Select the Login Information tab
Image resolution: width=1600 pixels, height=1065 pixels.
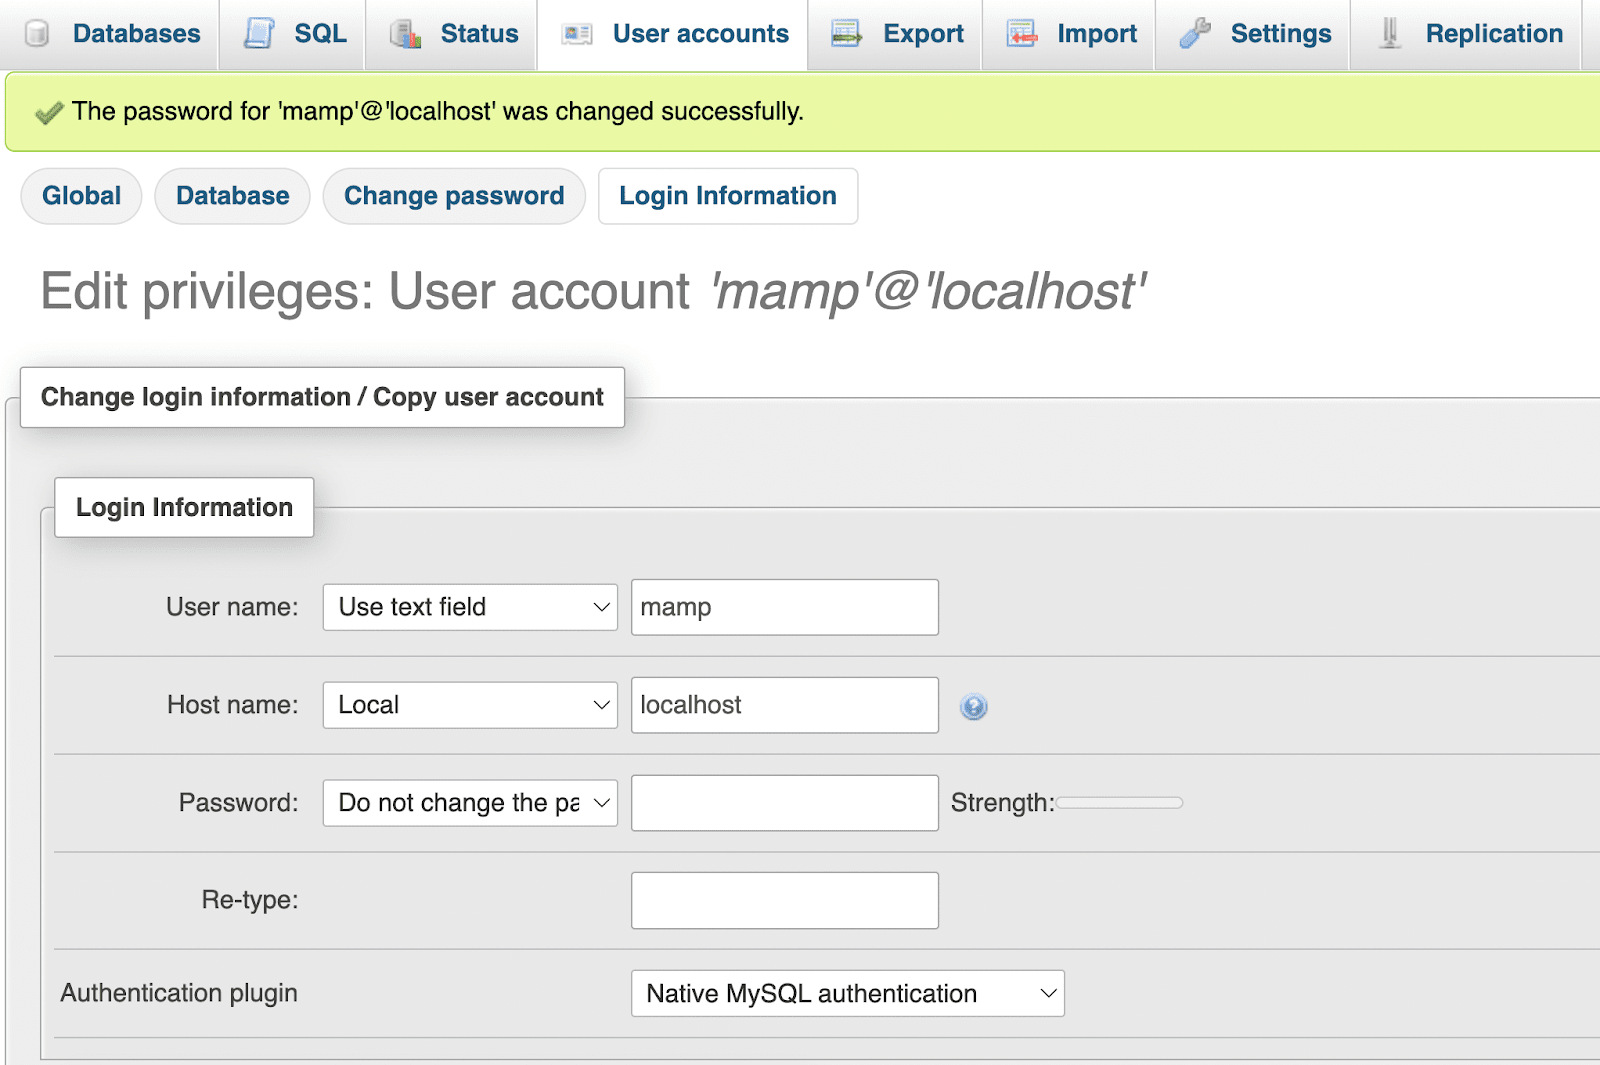(x=727, y=196)
